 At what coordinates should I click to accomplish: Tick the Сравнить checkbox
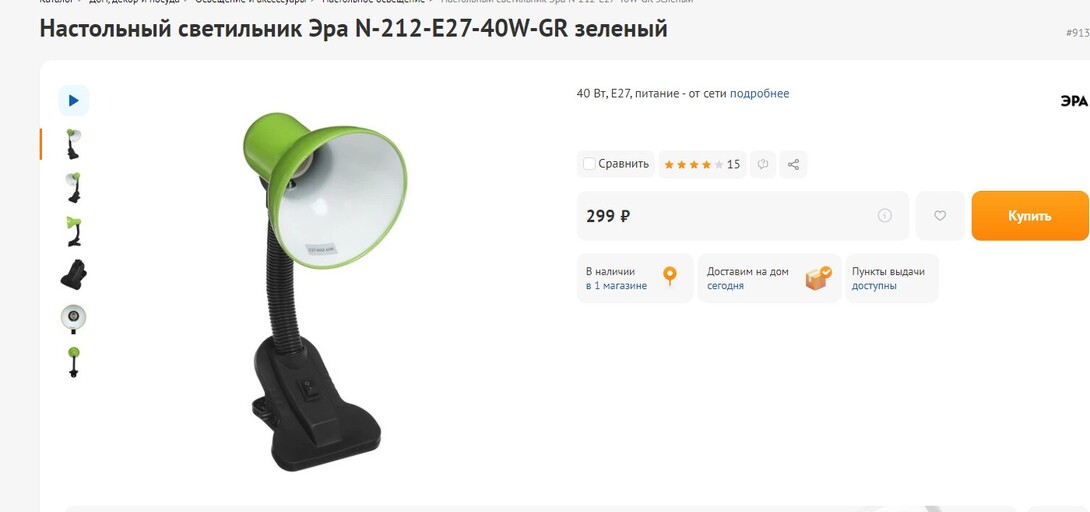pyautogui.click(x=589, y=165)
